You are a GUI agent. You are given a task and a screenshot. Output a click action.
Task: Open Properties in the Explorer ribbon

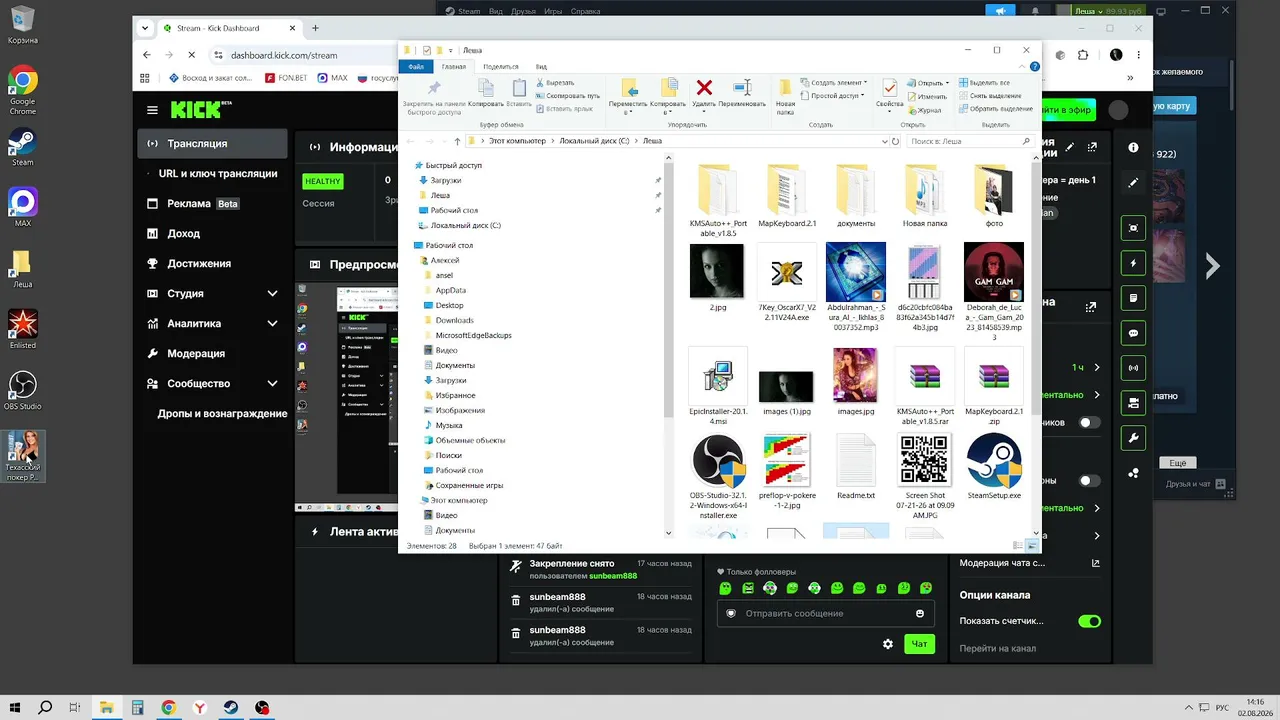pyautogui.click(x=889, y=88)
